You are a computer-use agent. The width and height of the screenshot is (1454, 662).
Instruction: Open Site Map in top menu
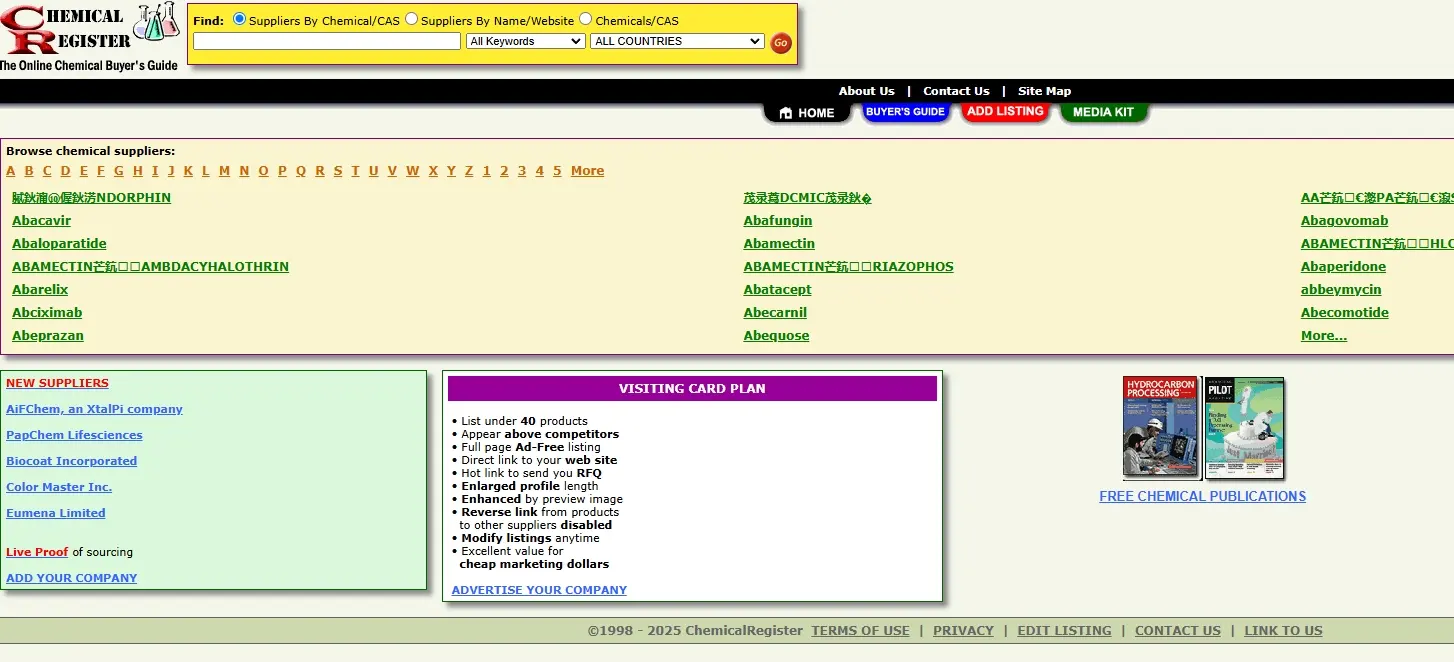click(1044, 91)
